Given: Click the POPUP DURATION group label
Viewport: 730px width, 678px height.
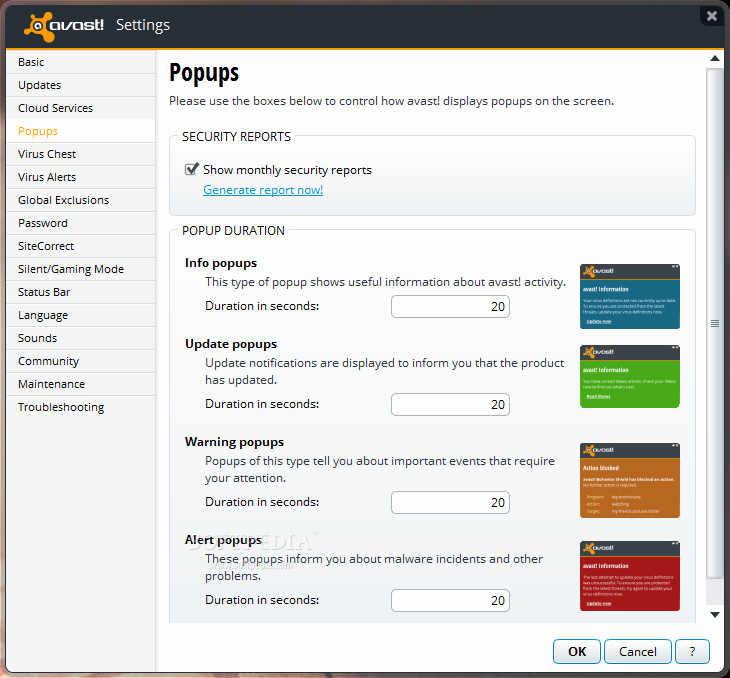Looking at the screenshot, I should click(233, 231).
